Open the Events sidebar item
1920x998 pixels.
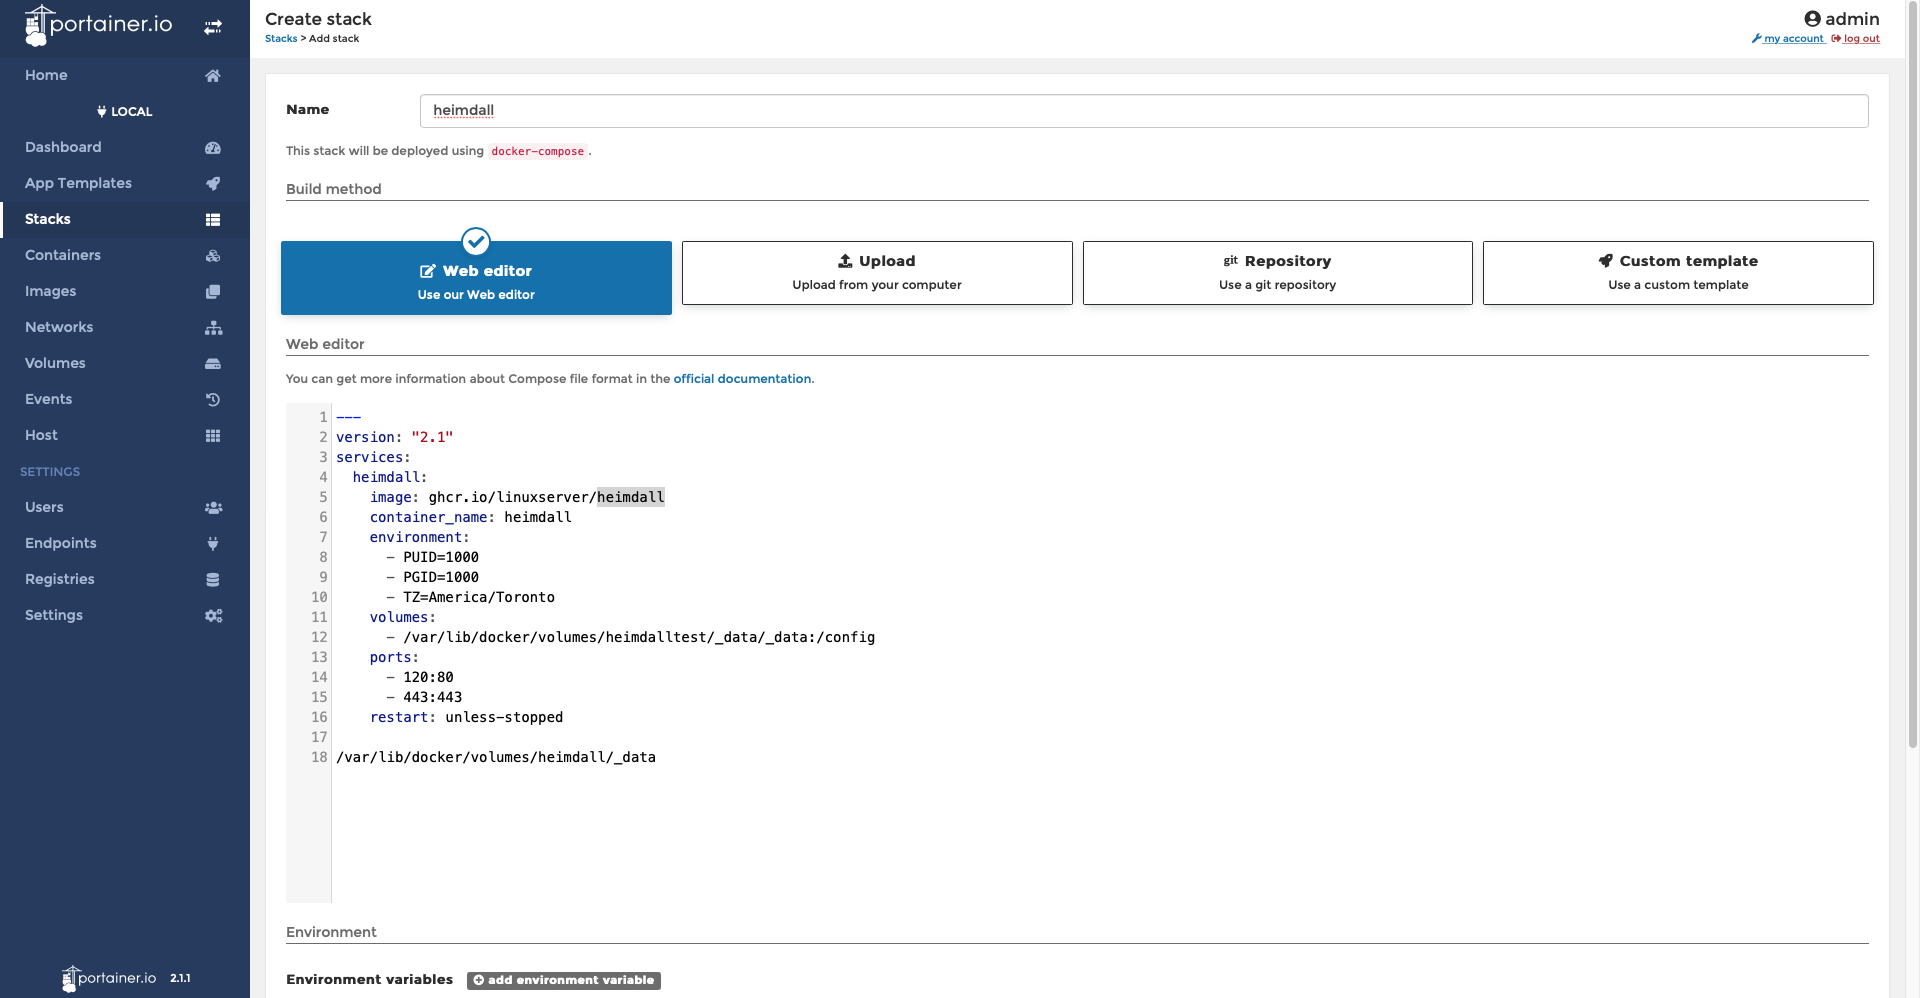(125, 400)
